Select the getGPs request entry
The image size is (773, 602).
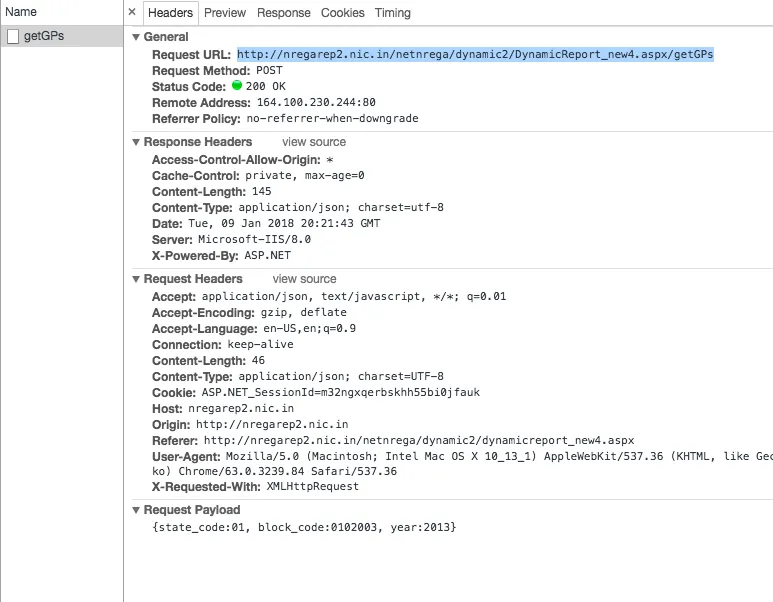point(45,37)
